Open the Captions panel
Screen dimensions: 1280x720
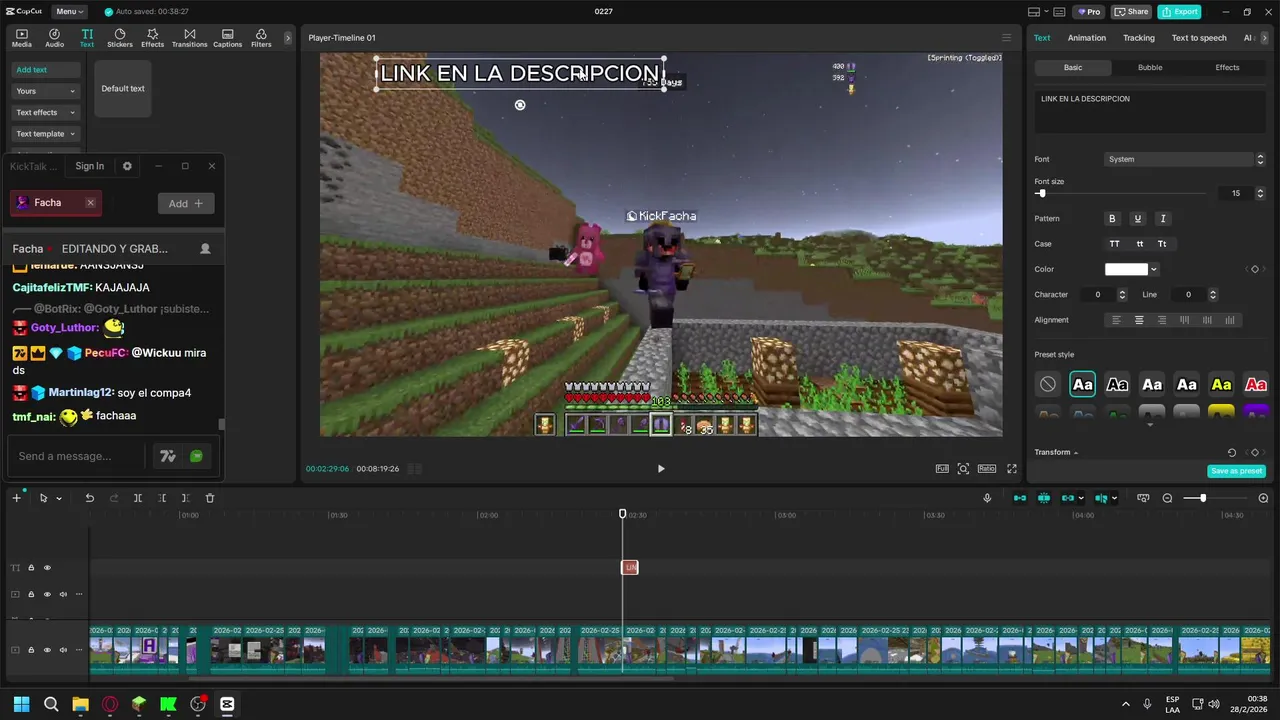tap(227, 38)
